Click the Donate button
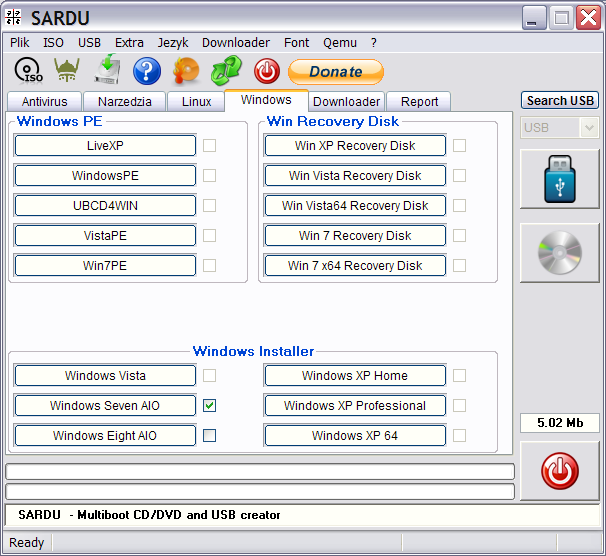This screenshot has width=606, height=556. click(336, 72)
